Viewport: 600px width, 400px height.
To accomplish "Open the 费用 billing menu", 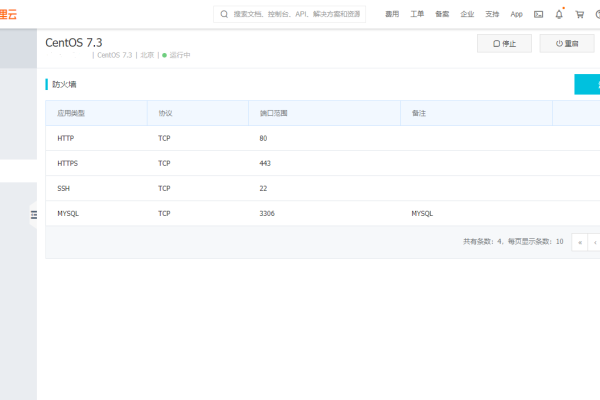I will pyautogui.click(x=393, y=14).
